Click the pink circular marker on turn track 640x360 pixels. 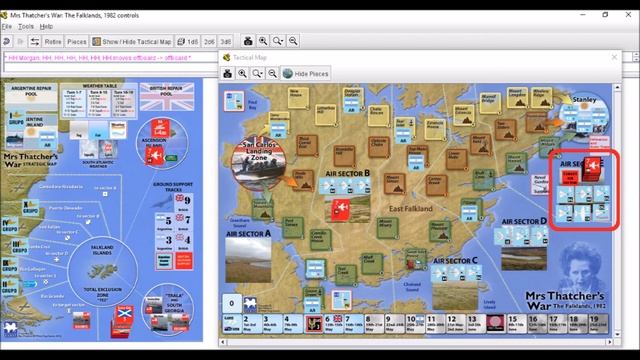(496, 323)
